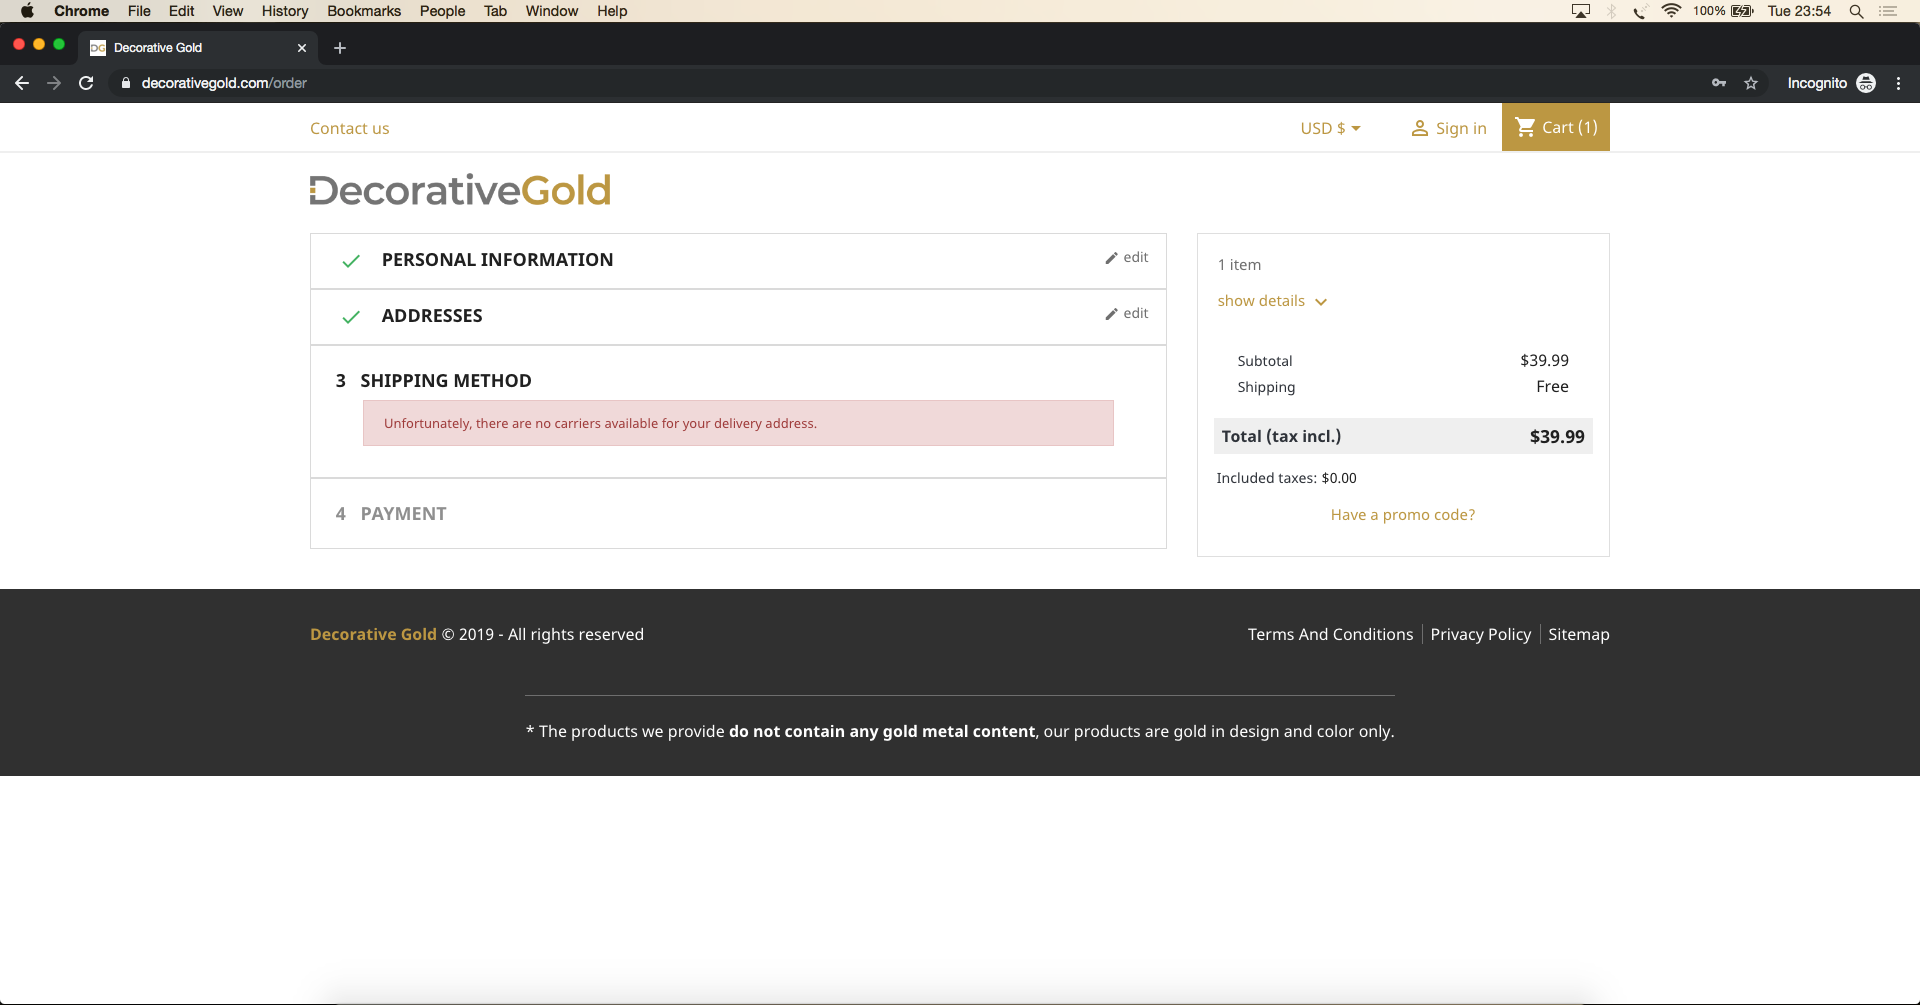Open the View menu
Viewport: 1920px width, 1005px height.
tap(228, 11)
